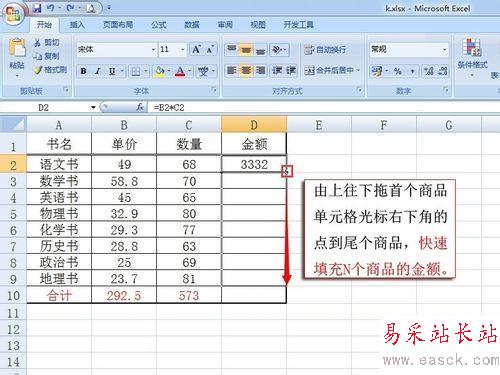
Task: Open font name dropdown 宋体
Action: point(153,50)
